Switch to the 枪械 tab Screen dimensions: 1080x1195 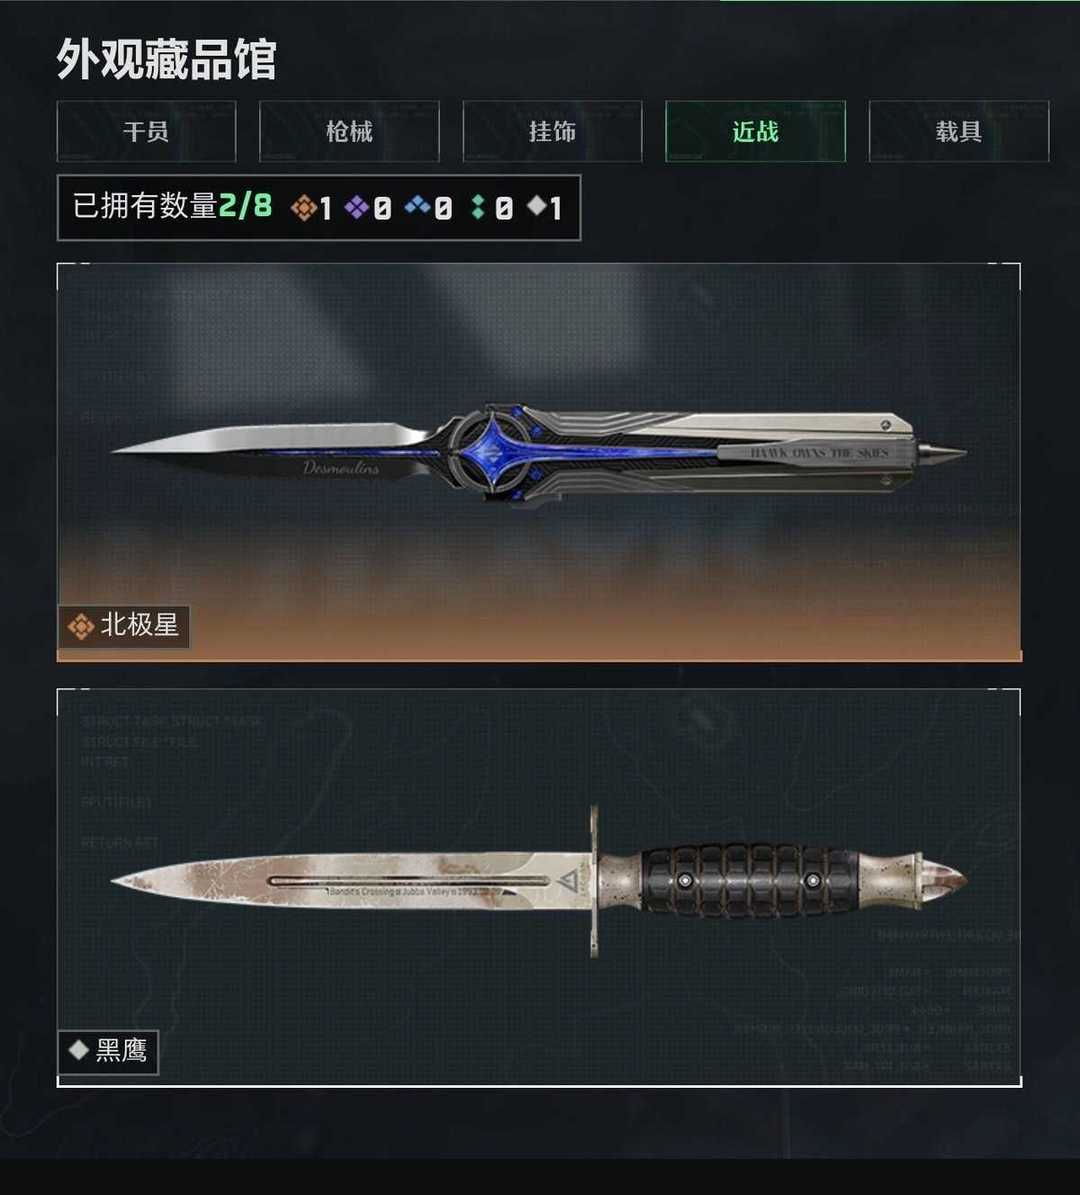(x=349, y=131)
